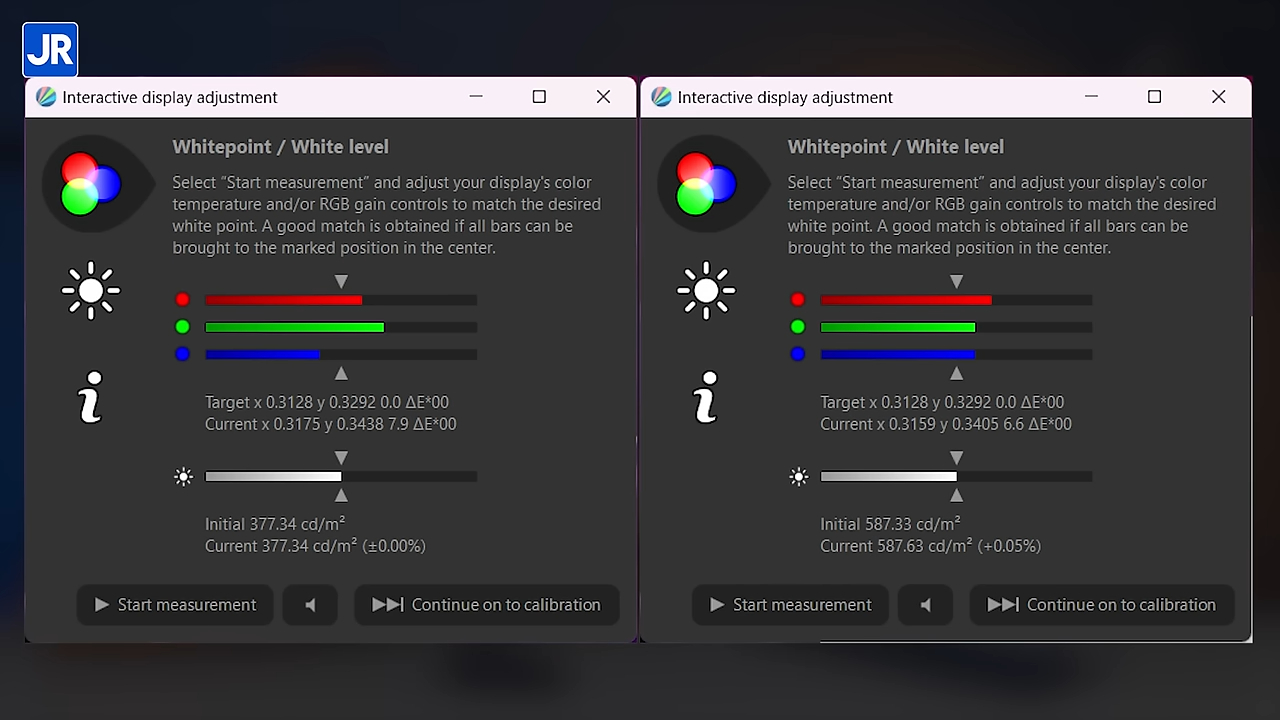Screen dimensions: 1280x720
Task: Click the white luminance bar in right window
Action: (955, 477)
